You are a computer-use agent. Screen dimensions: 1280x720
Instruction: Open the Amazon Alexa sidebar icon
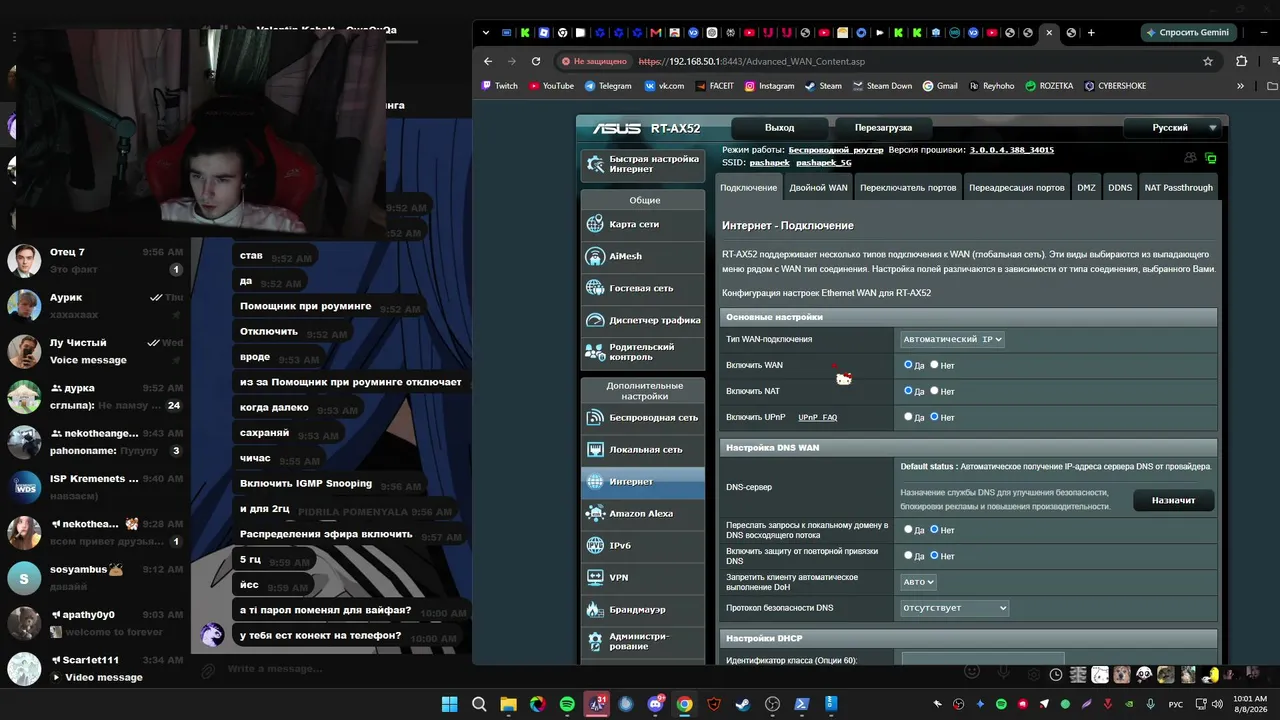(x=595, y=513)
